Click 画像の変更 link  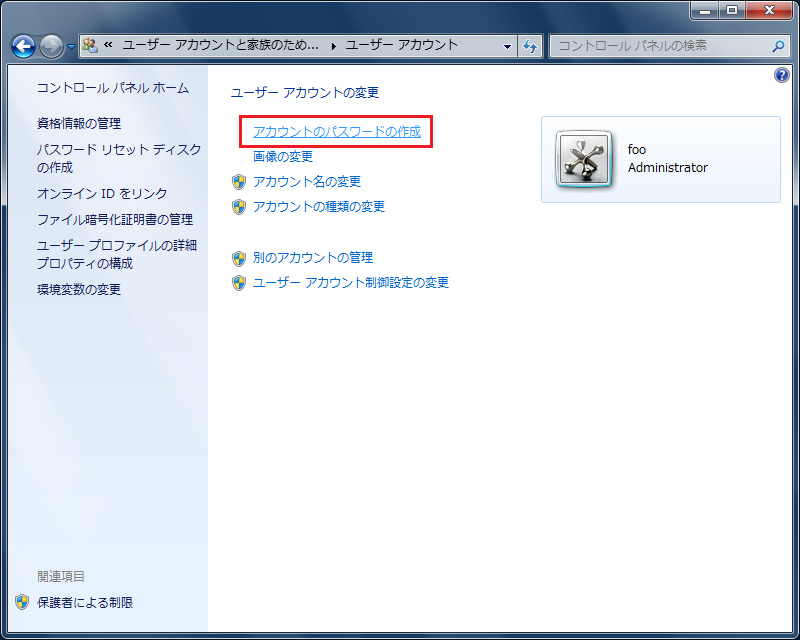point(283,156)
